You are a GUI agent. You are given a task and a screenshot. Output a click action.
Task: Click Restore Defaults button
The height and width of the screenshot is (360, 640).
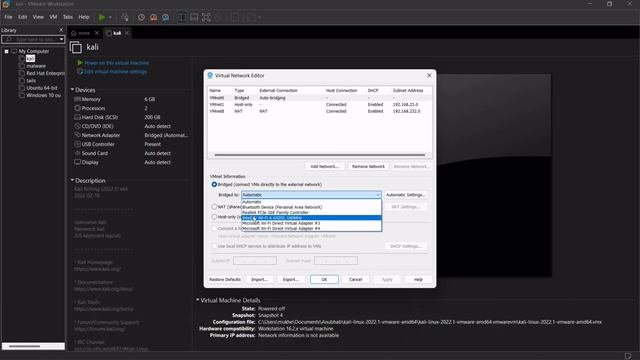225,280
